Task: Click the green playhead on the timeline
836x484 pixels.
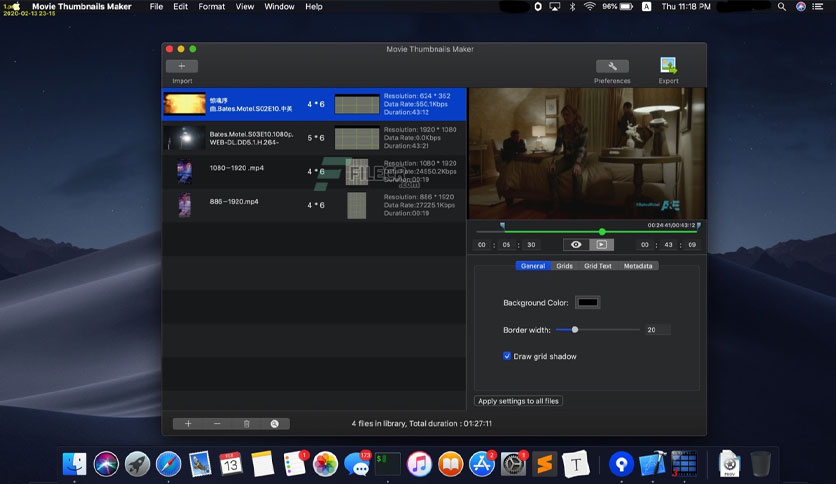Action: click(602, 232)
